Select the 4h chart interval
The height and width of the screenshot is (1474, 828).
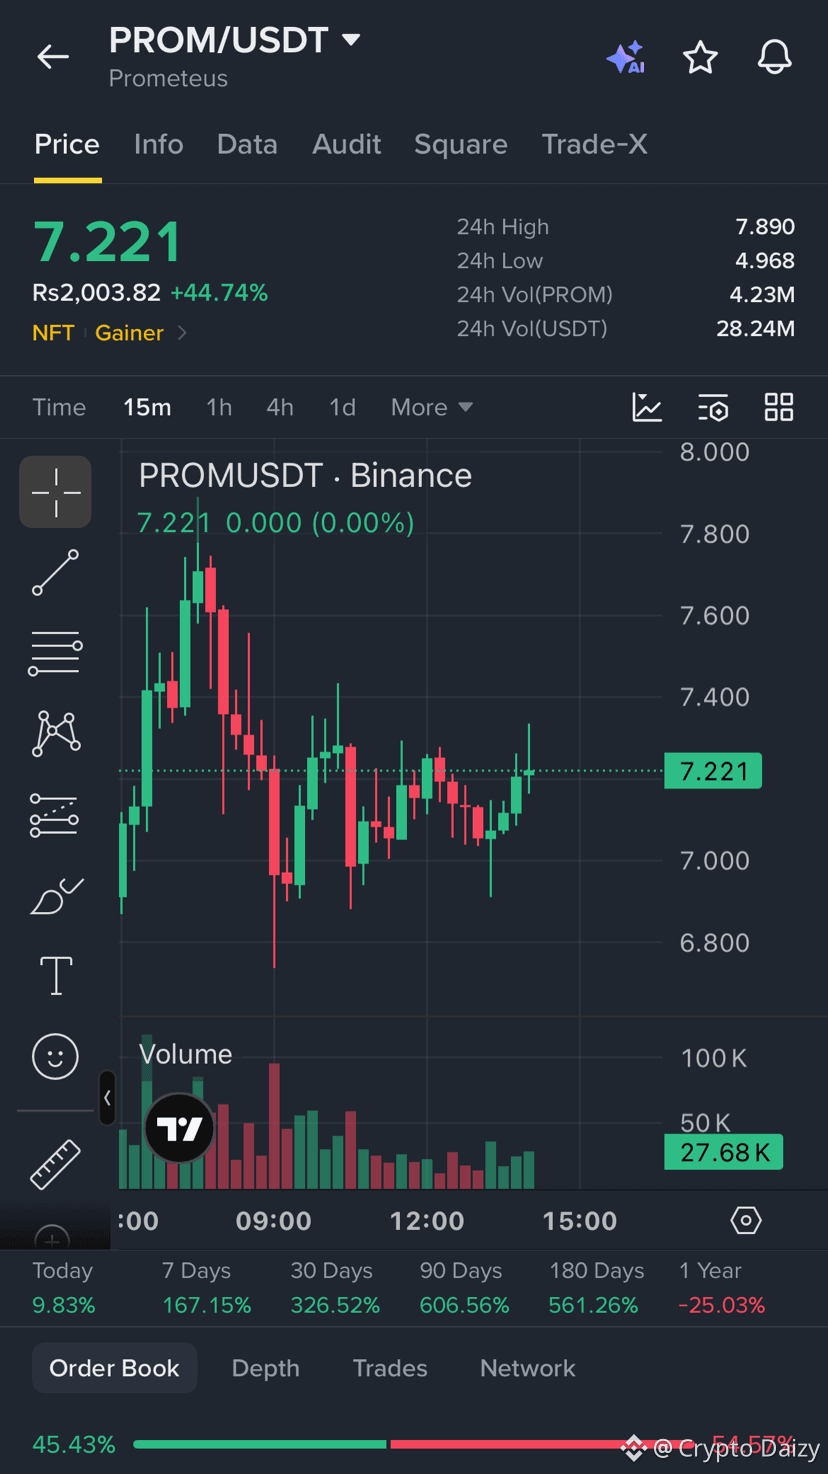point(280,407)
